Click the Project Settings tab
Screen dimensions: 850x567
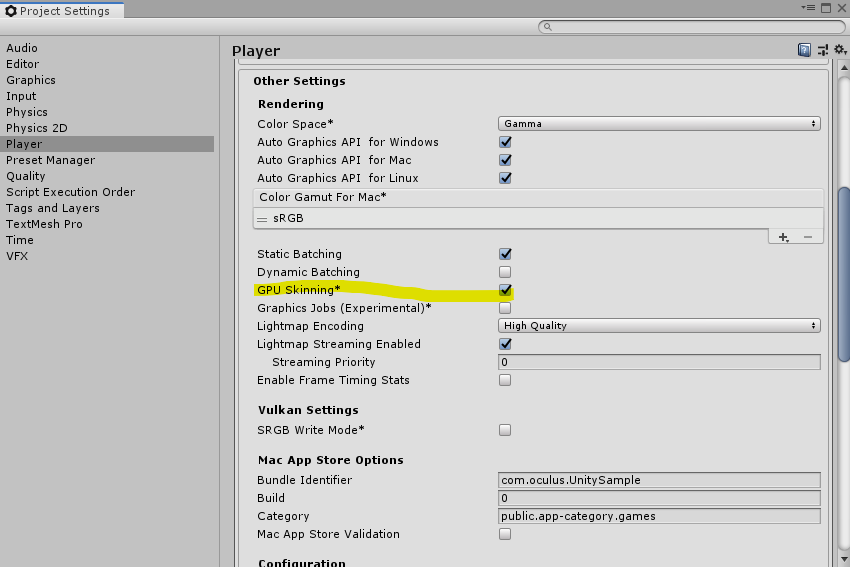click(62, 10)
